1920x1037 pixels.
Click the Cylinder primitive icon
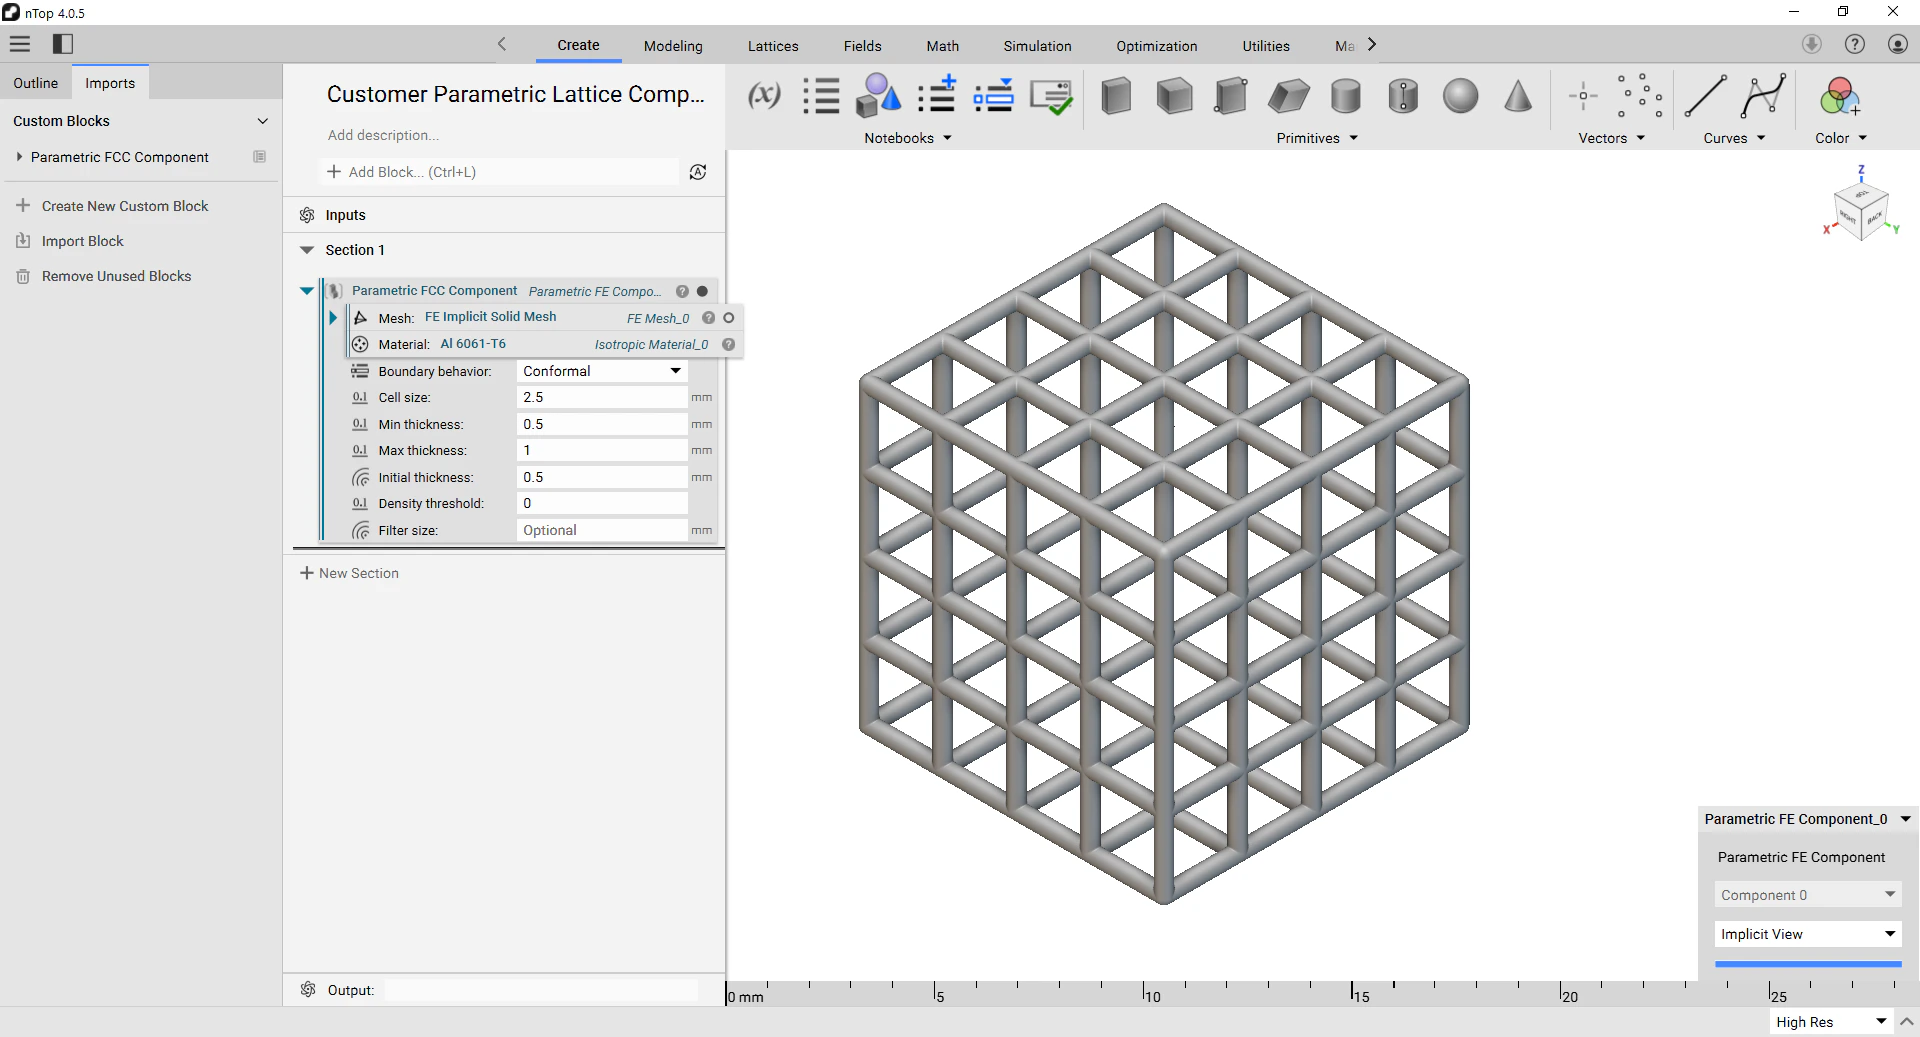click(1346, 96)
